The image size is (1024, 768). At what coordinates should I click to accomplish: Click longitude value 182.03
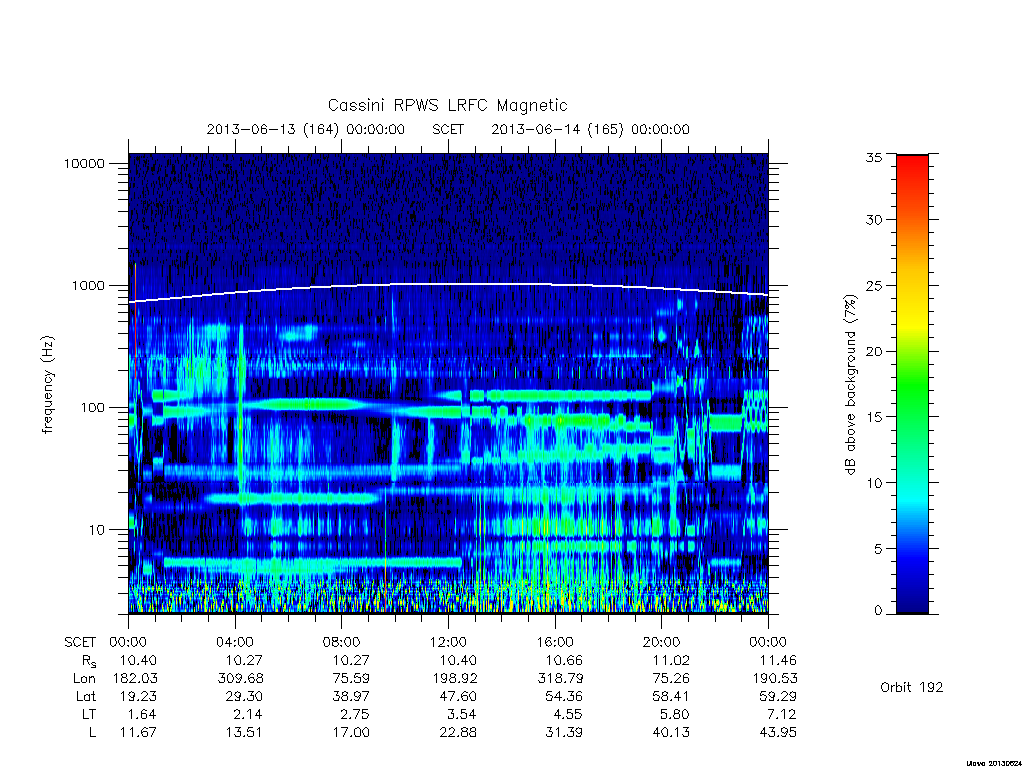click(x=135, y=679)
